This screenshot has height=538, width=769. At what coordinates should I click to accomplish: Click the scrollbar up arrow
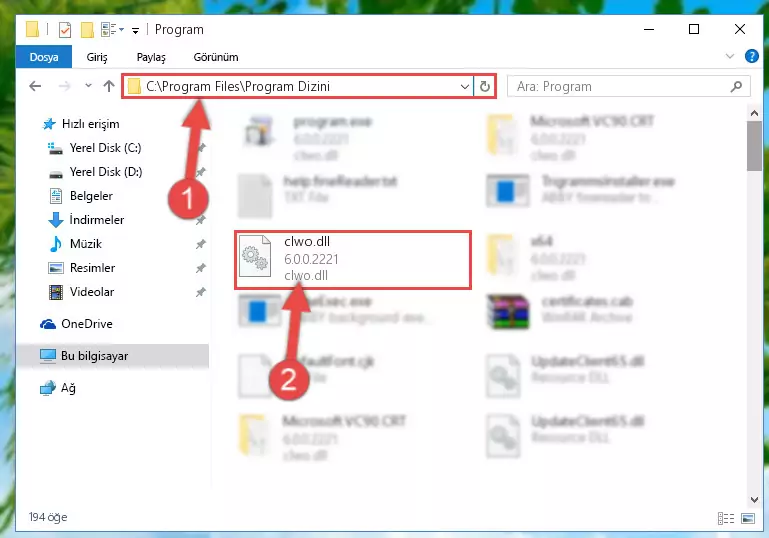tap(754, 113)
